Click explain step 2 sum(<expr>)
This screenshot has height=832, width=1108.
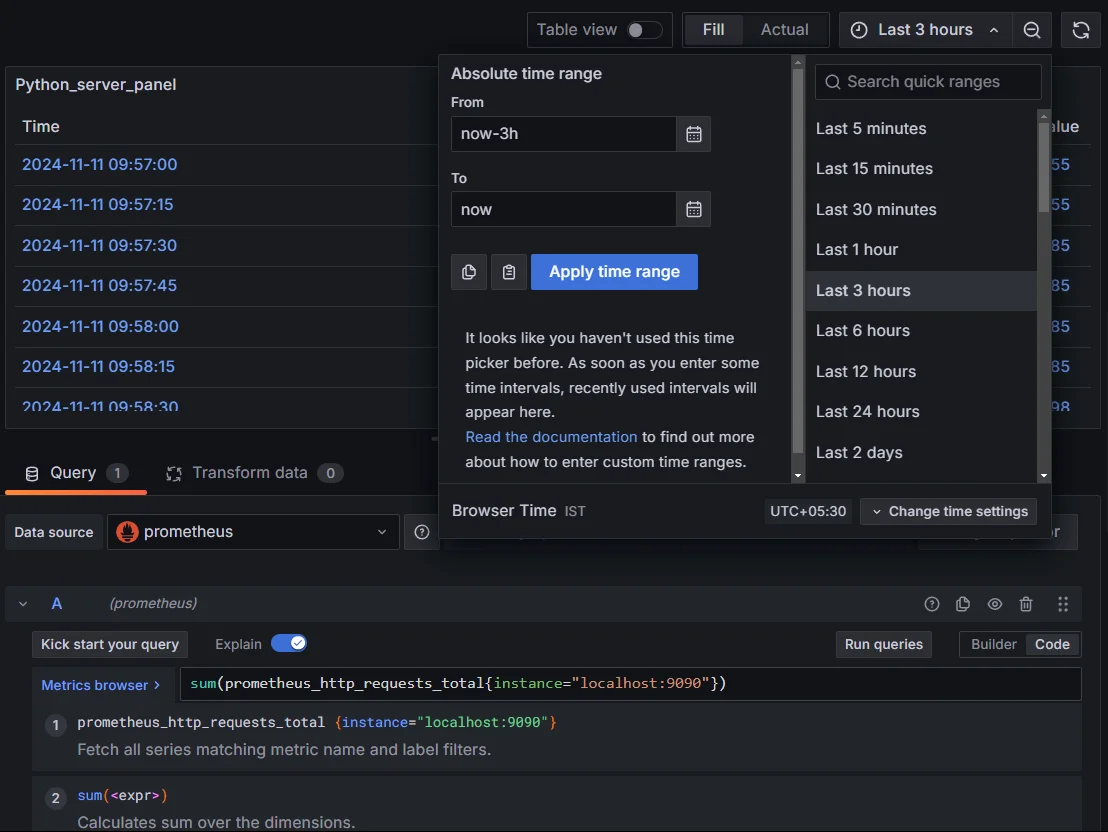(122, 796)
